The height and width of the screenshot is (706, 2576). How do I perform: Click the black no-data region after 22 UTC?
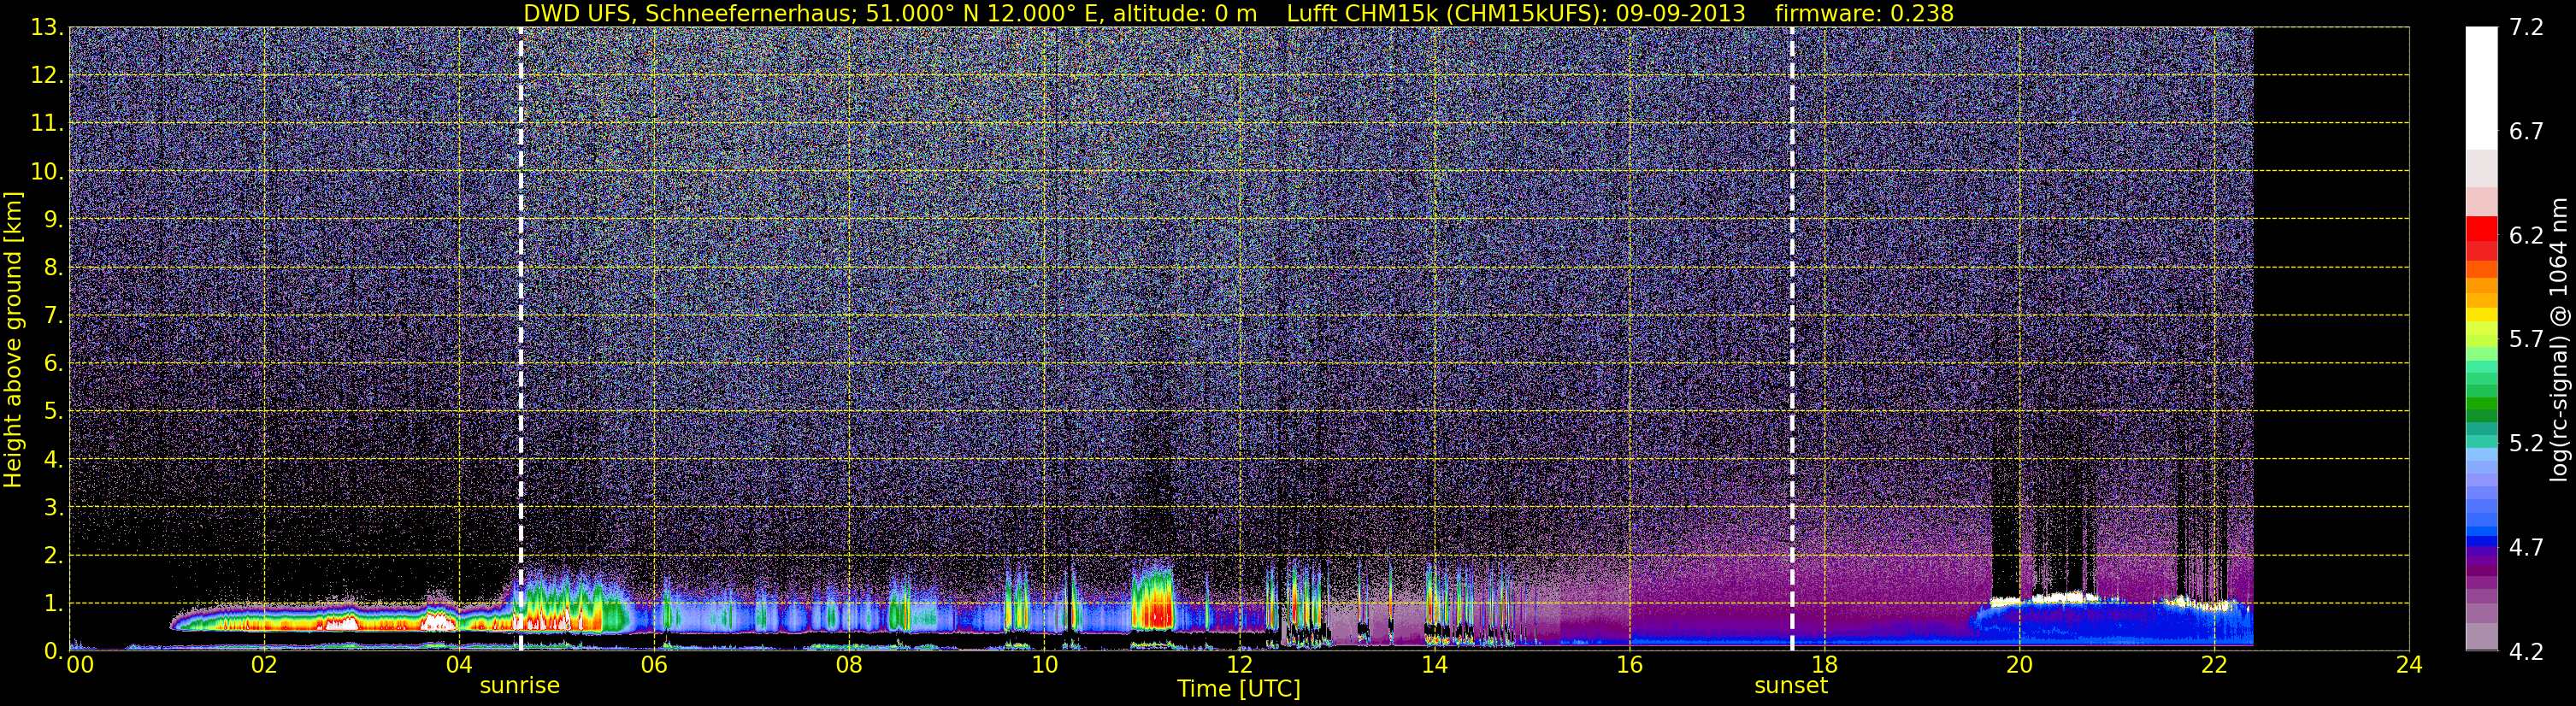[x=2331, y=338]
